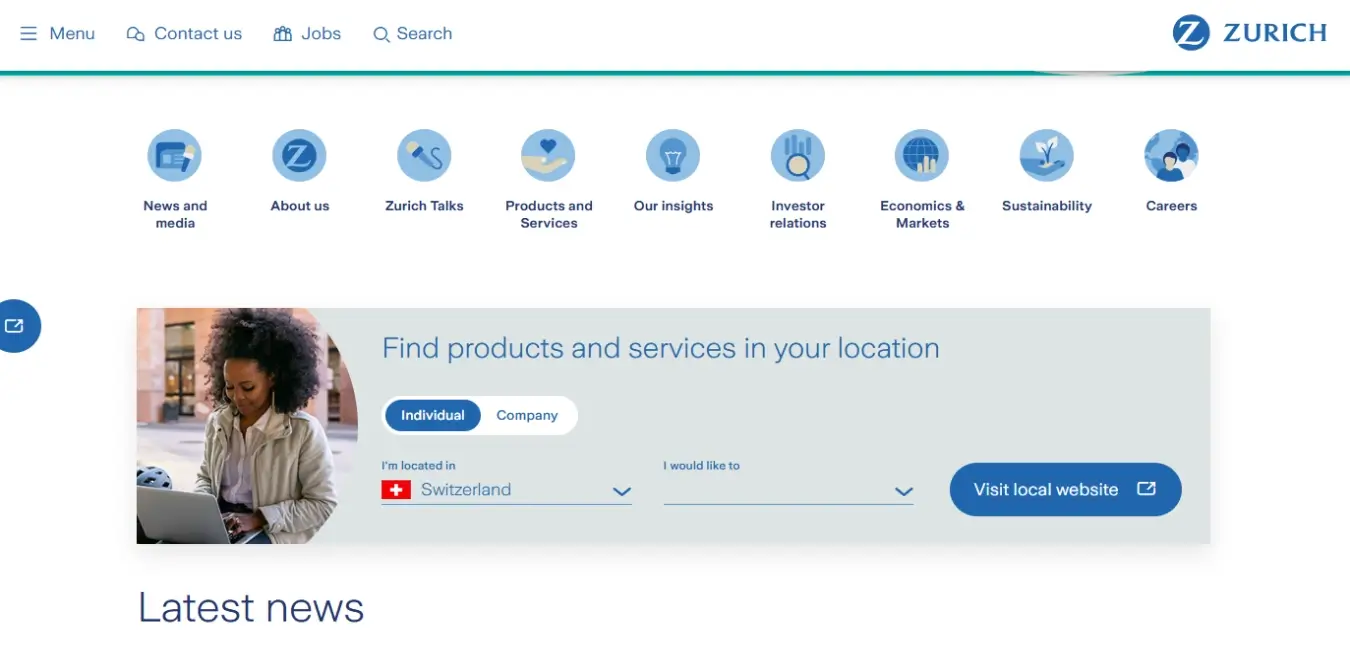Open the News and media icon
The image size is (1350, 654).
[175, 156]
